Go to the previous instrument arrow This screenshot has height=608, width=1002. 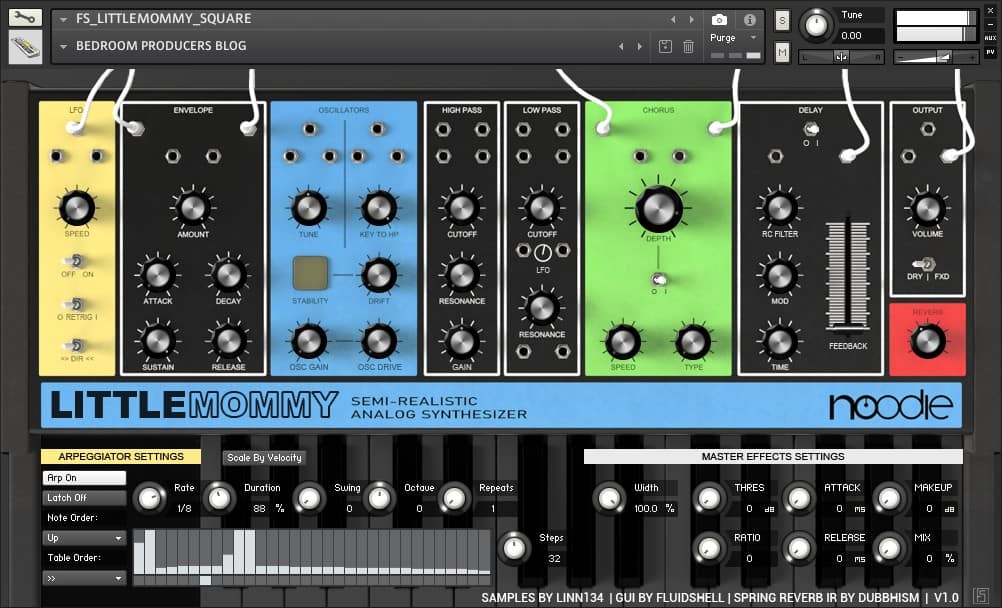pos(673,20)
